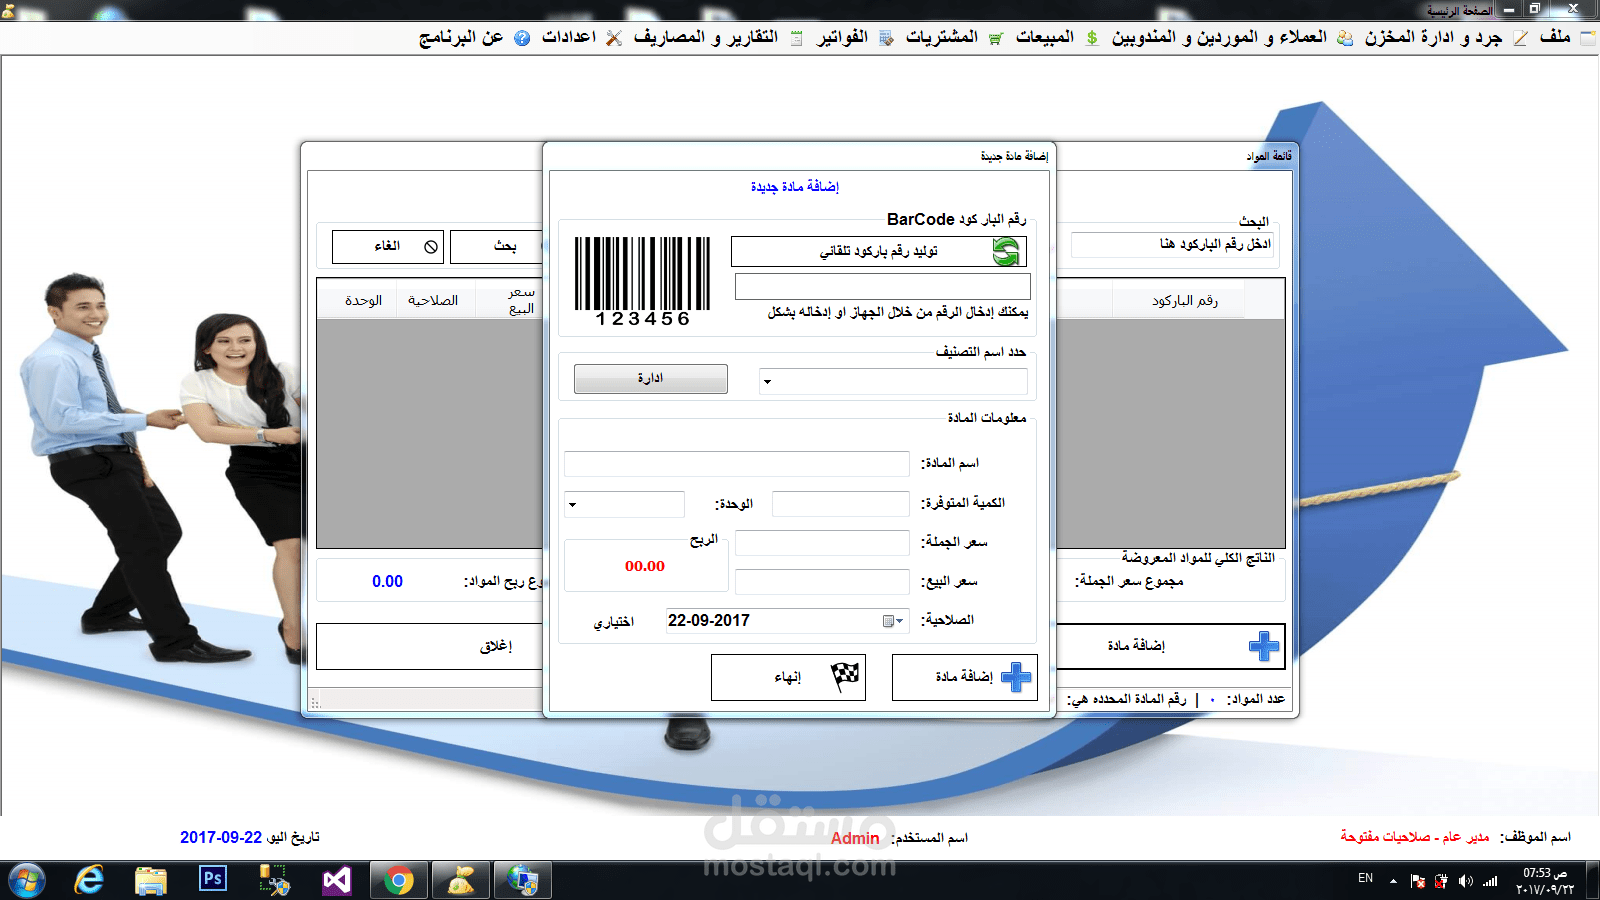
Task: Click the green refresh icon to generate barcode
Action: pos(1007,251)
